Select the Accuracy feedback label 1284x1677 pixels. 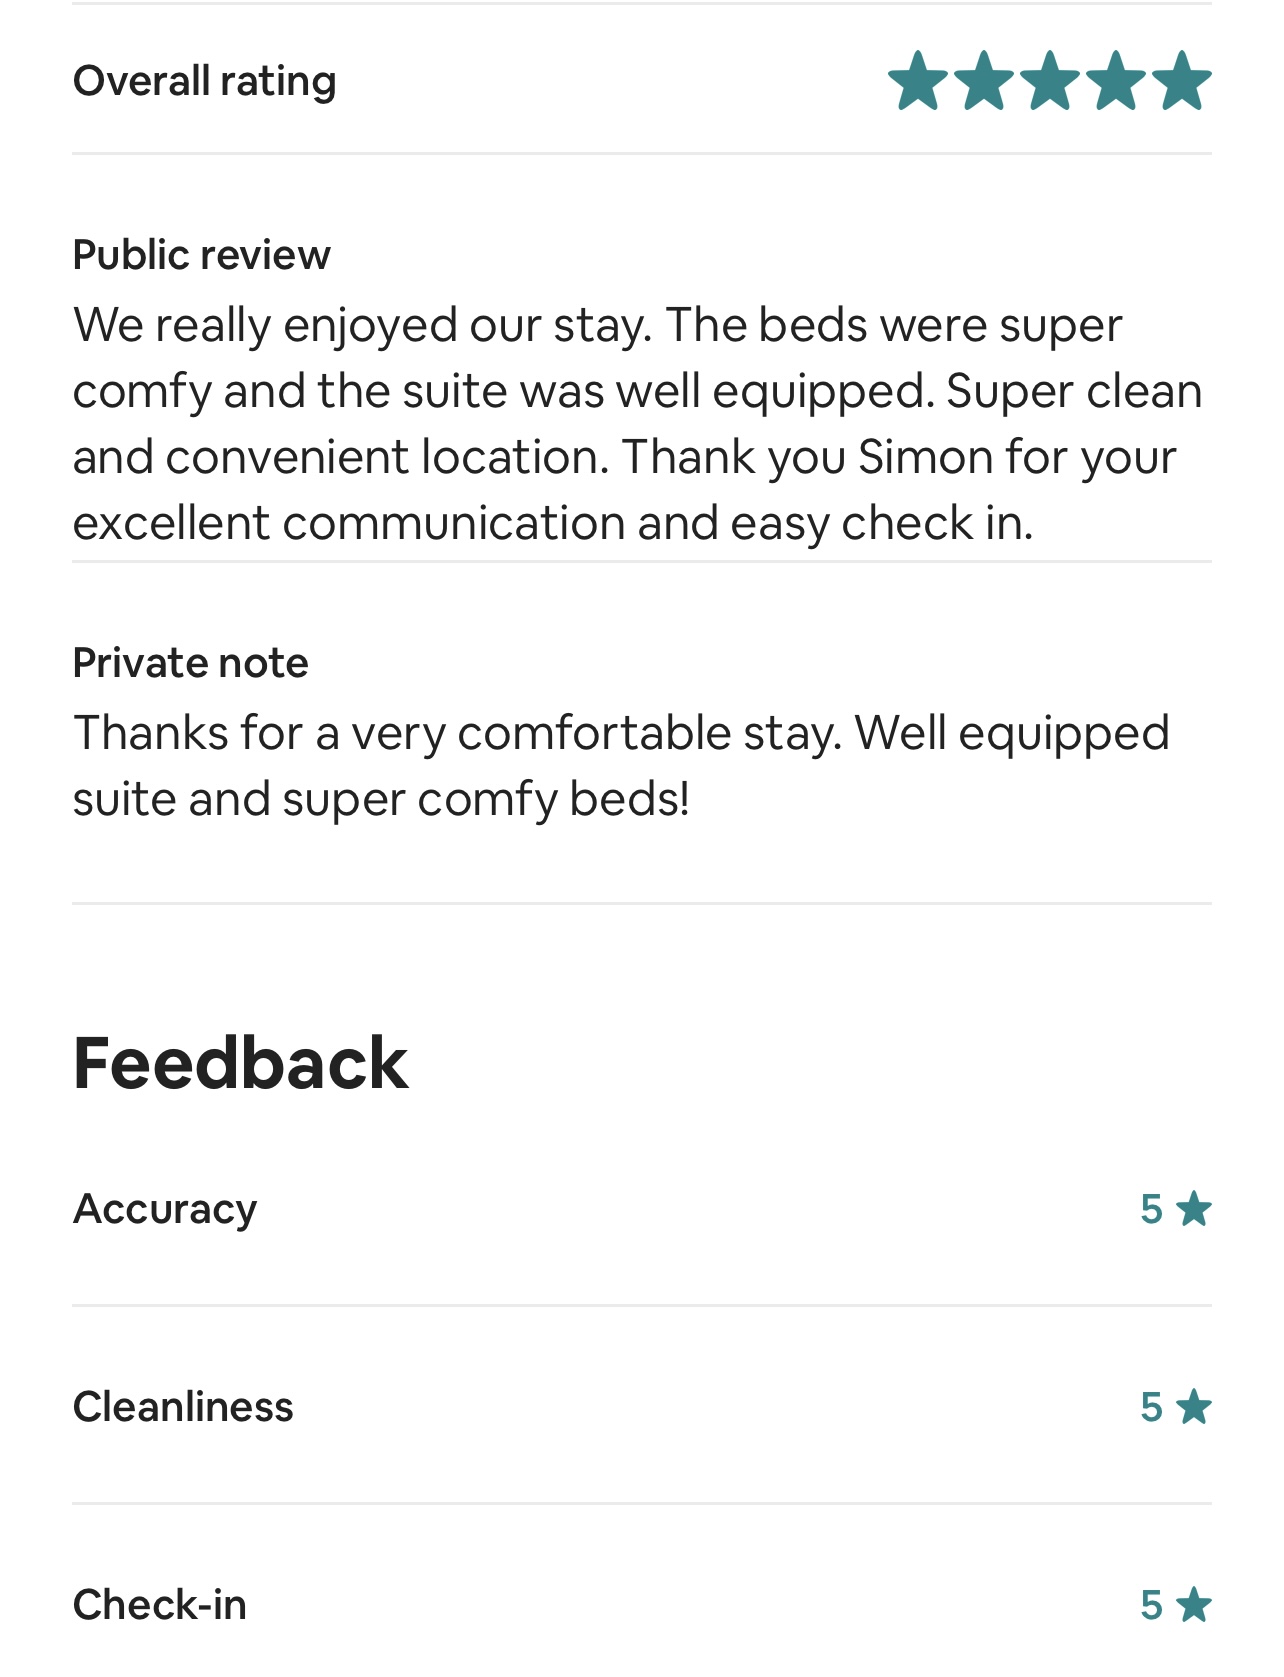(x=166, y=1209)
